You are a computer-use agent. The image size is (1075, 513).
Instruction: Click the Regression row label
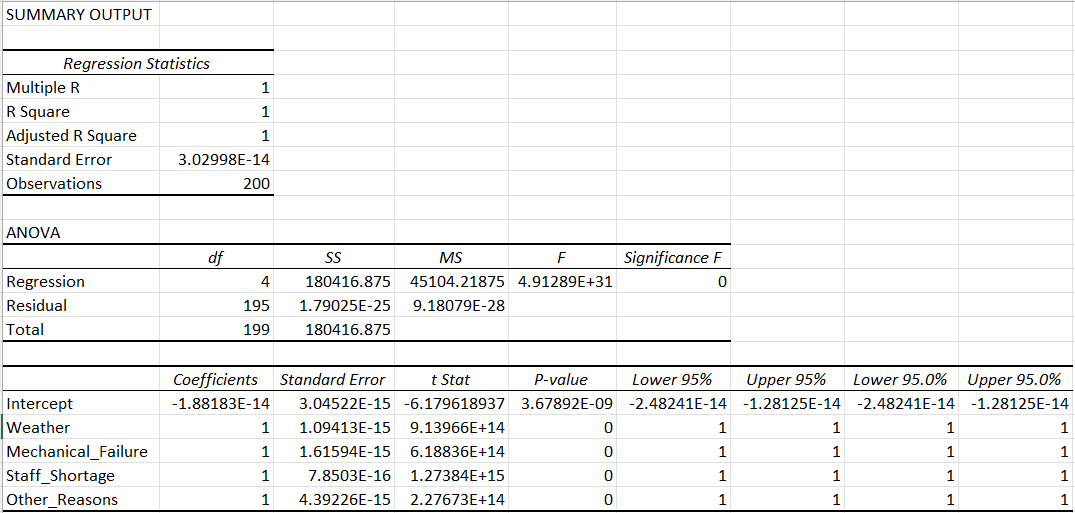pos(81,282)
